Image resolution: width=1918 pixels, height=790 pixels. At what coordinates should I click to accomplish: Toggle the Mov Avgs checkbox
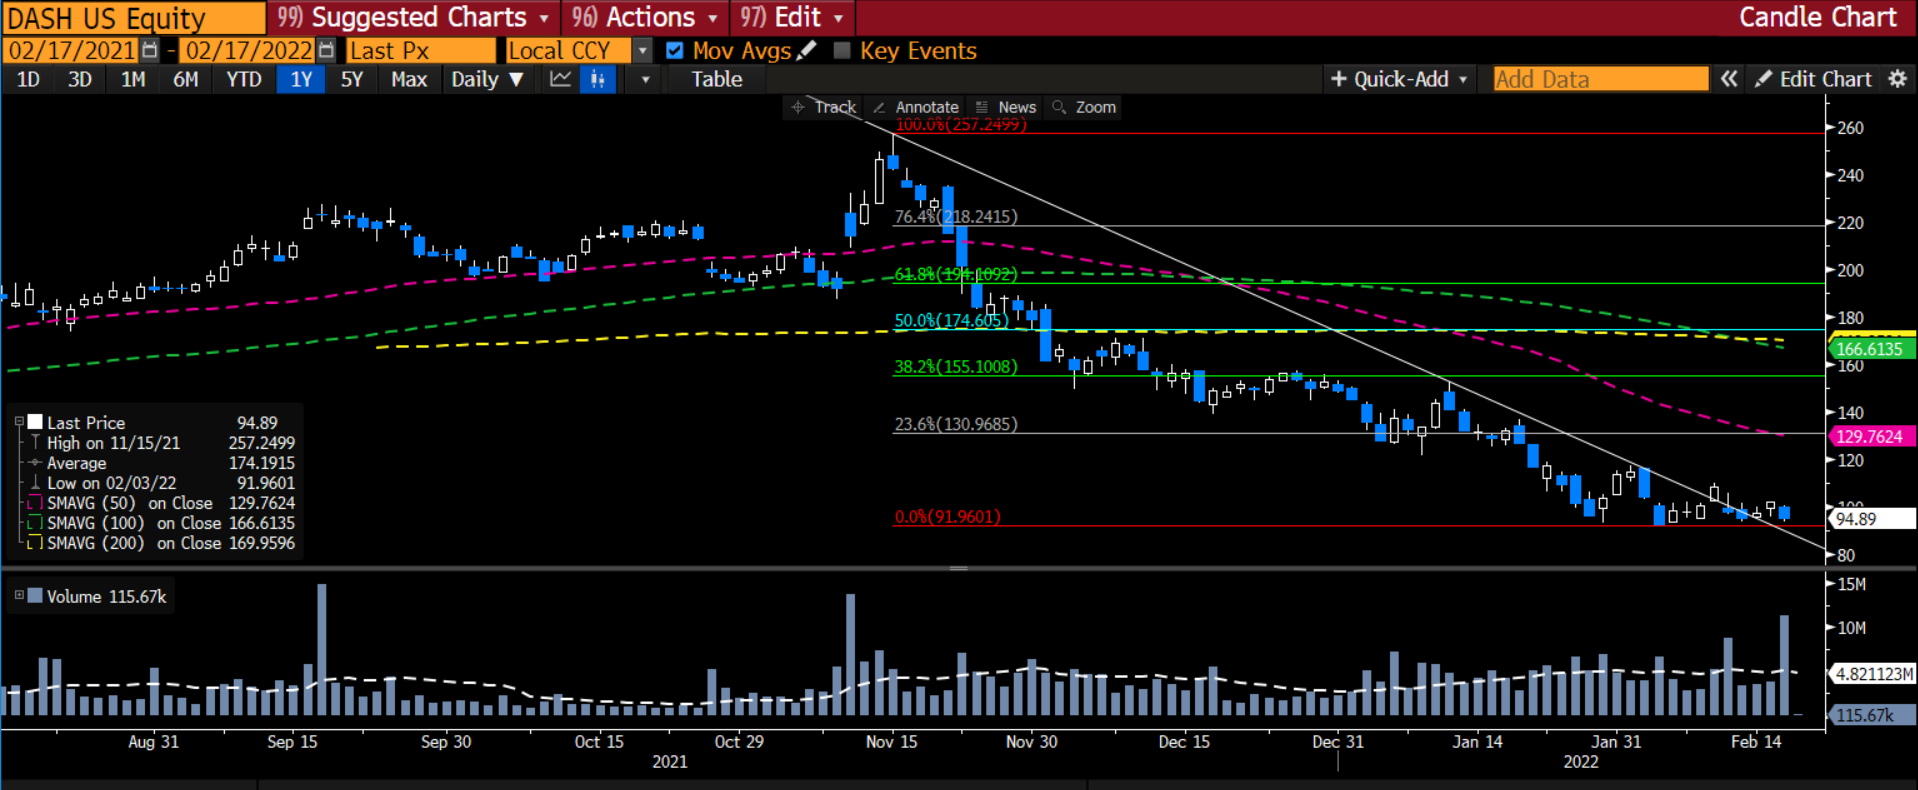tap(675, 50)
